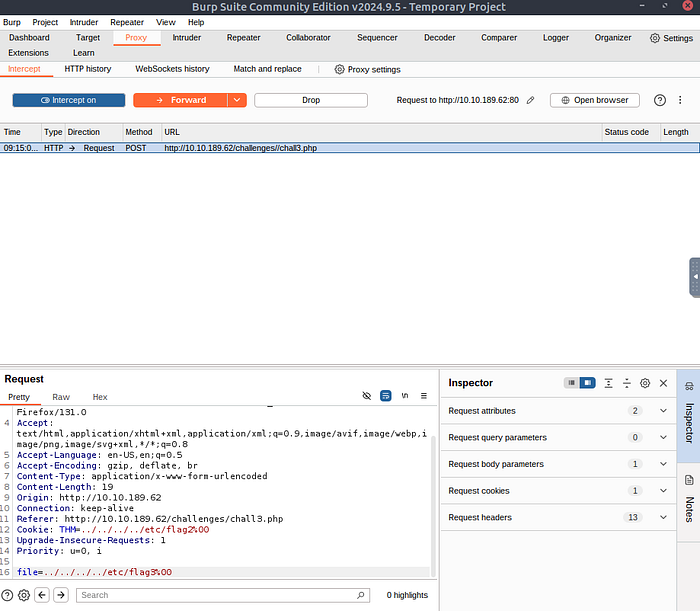Click the search magnifier icon
The image size is (700, 611).
361,595
